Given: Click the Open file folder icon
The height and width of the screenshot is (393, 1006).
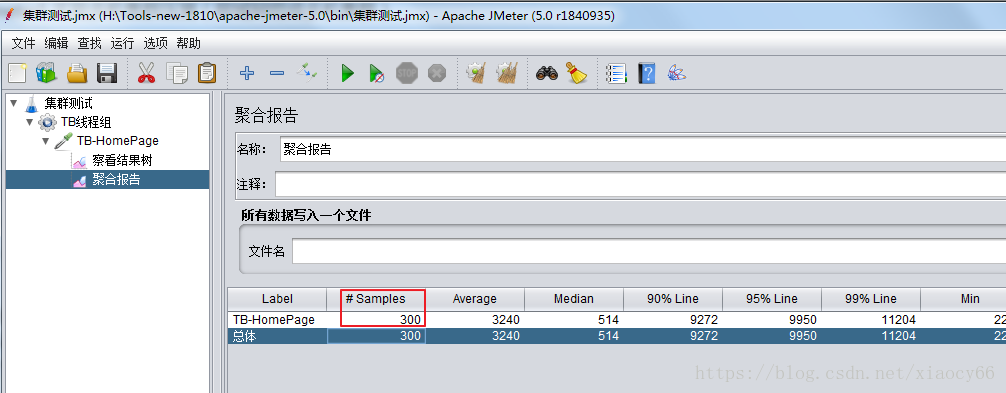Looking at the screenshot, I should pyautogui.click(x=77, y=73).
